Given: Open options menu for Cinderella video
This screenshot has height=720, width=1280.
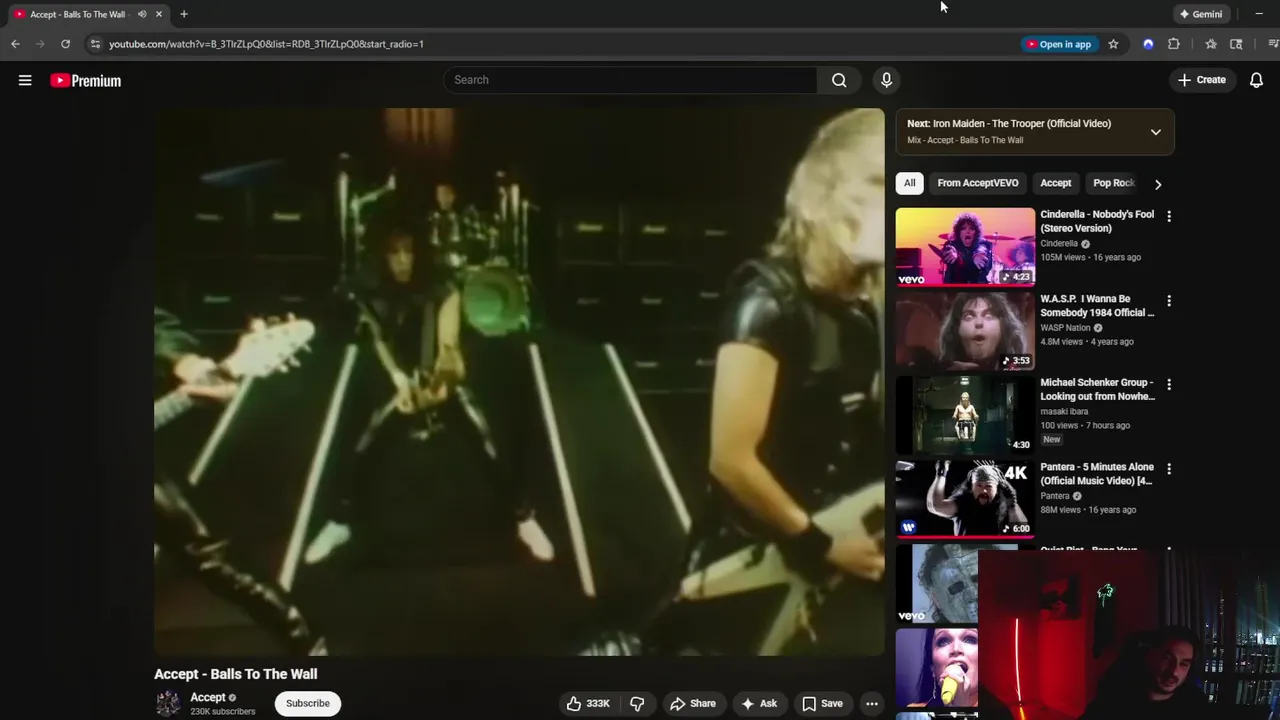Looking at the screenshot, I should tap(1168, 216).
